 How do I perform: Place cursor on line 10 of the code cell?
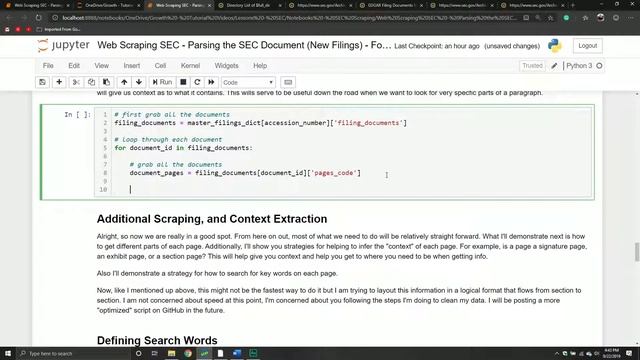[351, 189]
